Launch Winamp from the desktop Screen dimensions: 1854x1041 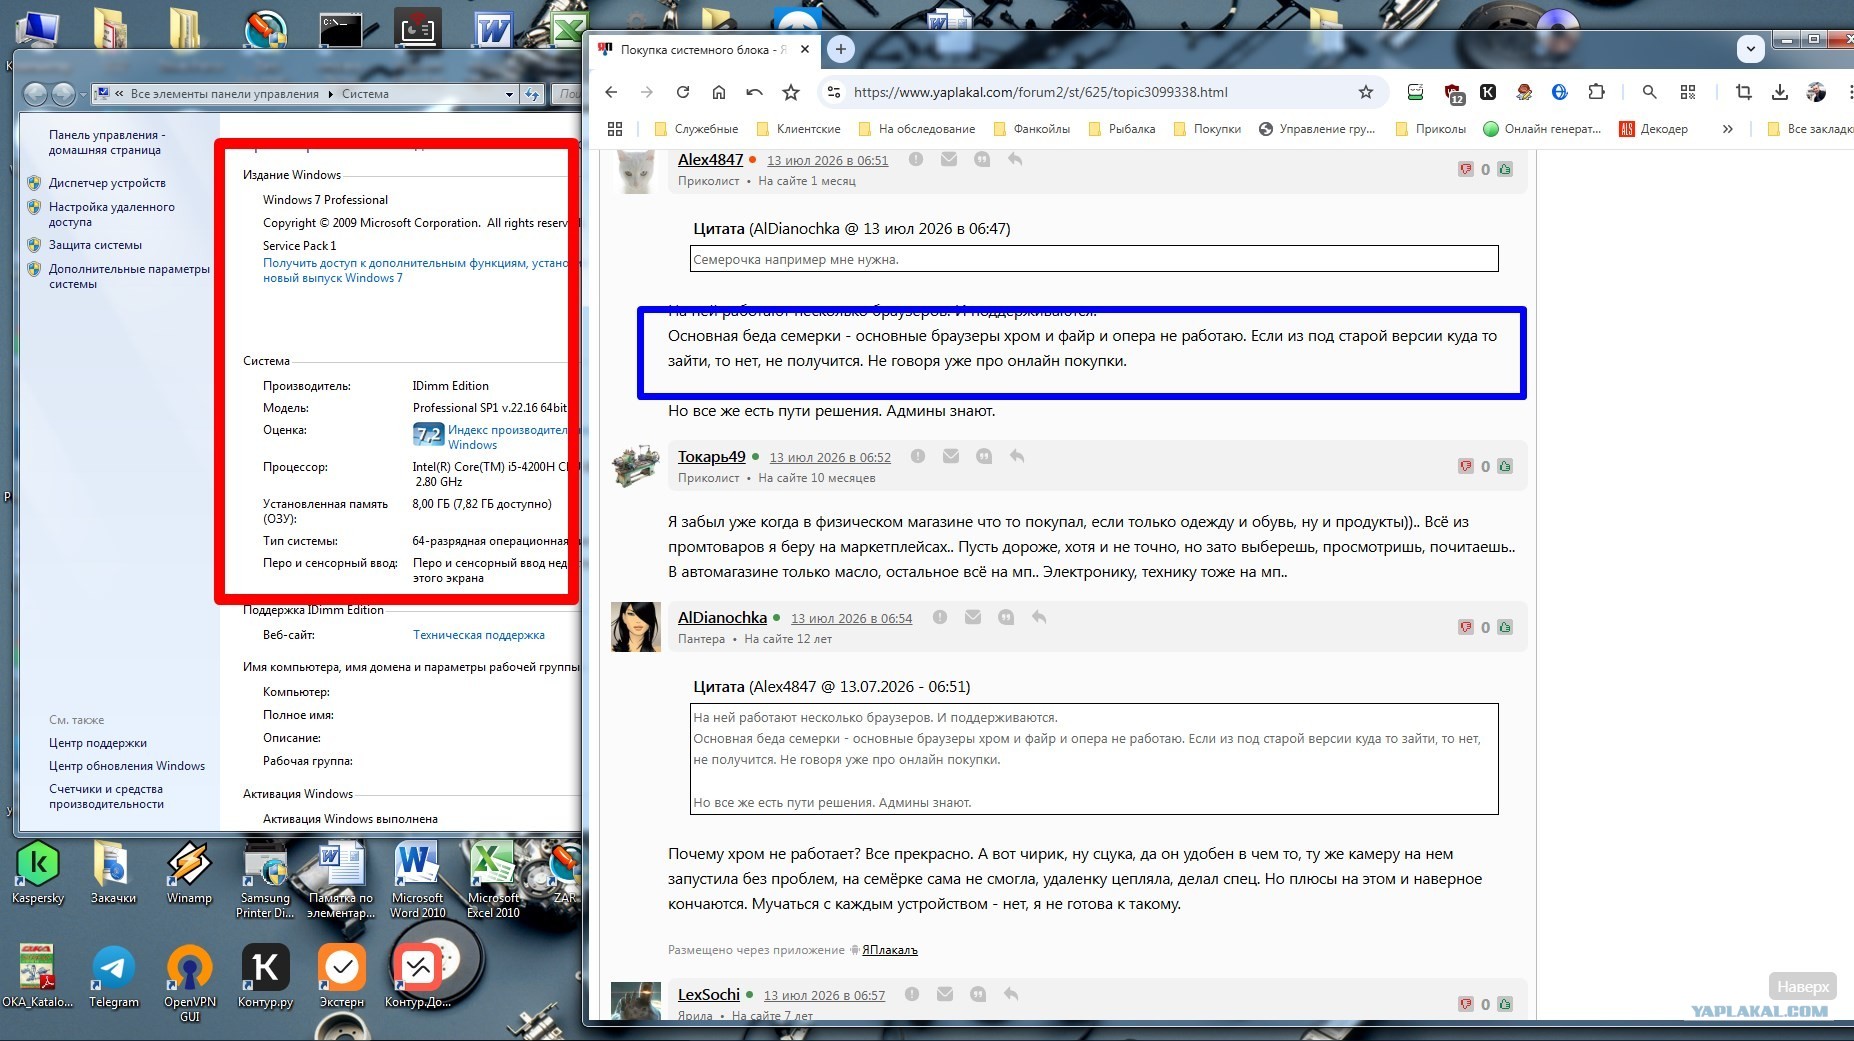pos(189,872)
